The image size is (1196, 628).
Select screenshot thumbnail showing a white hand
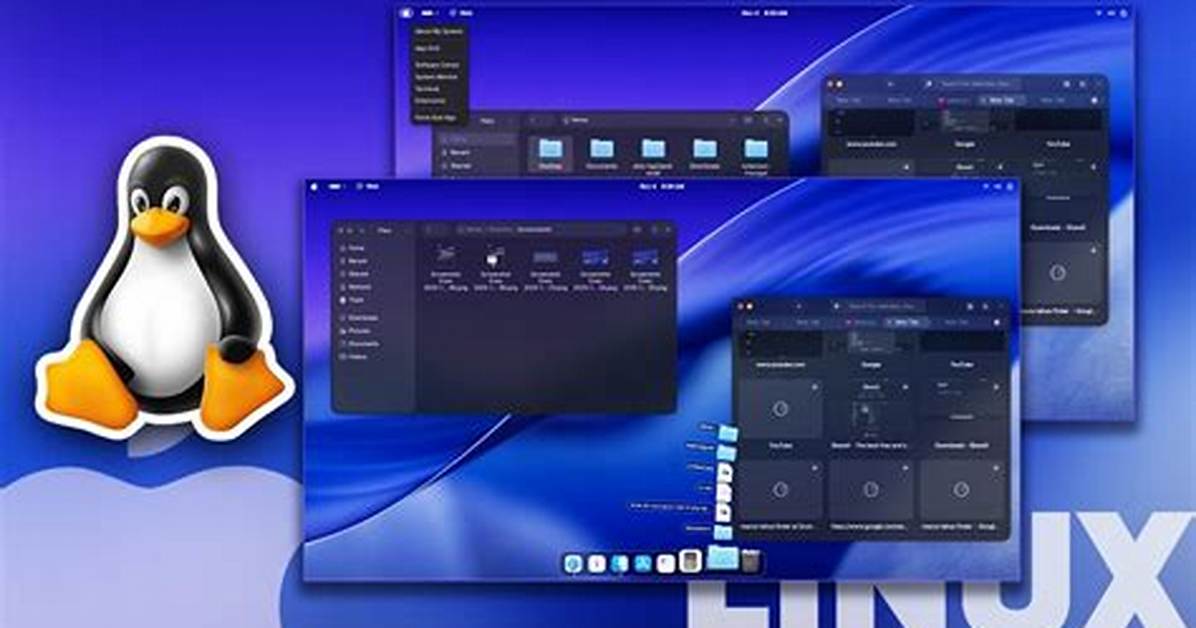click(x=496, y=257)
